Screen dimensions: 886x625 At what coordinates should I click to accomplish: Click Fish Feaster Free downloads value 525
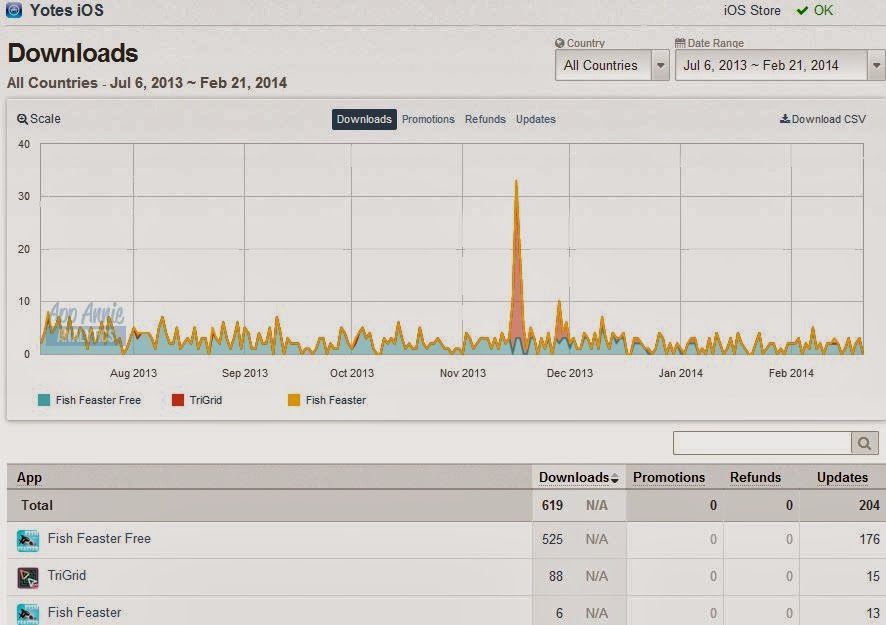tap(552, 539)
